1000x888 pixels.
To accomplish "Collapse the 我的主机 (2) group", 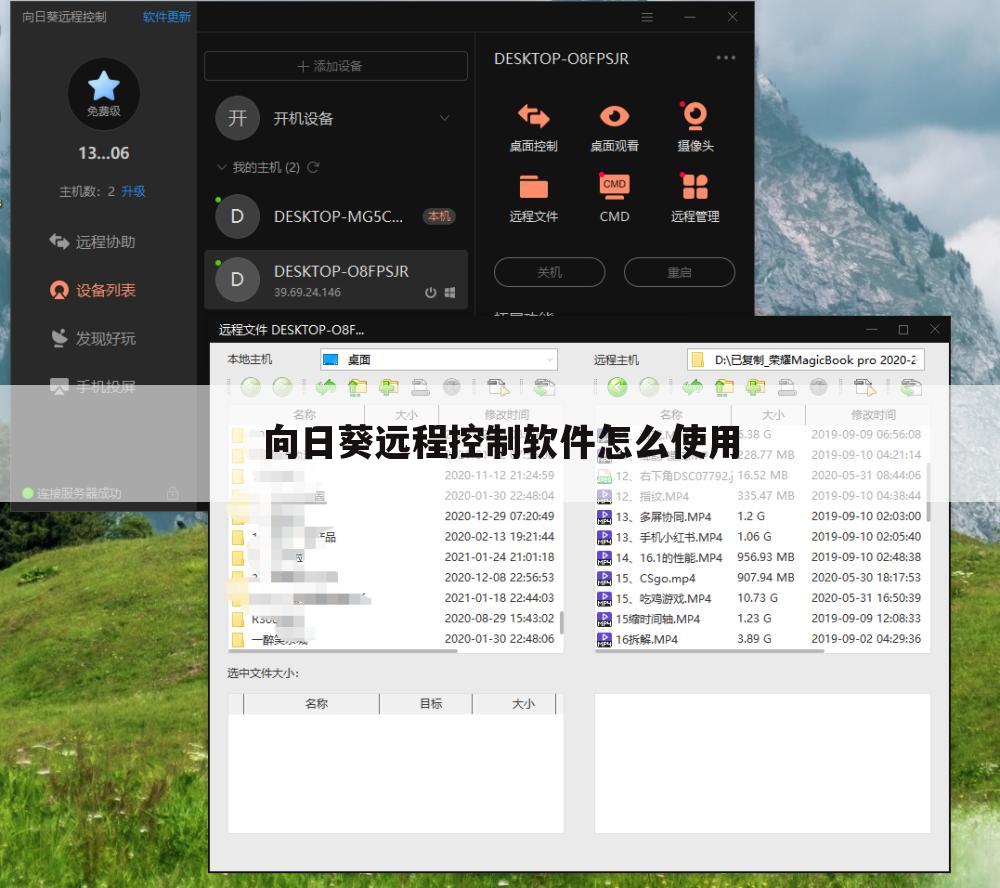I will pyautogui.click(x=222, y=167).
